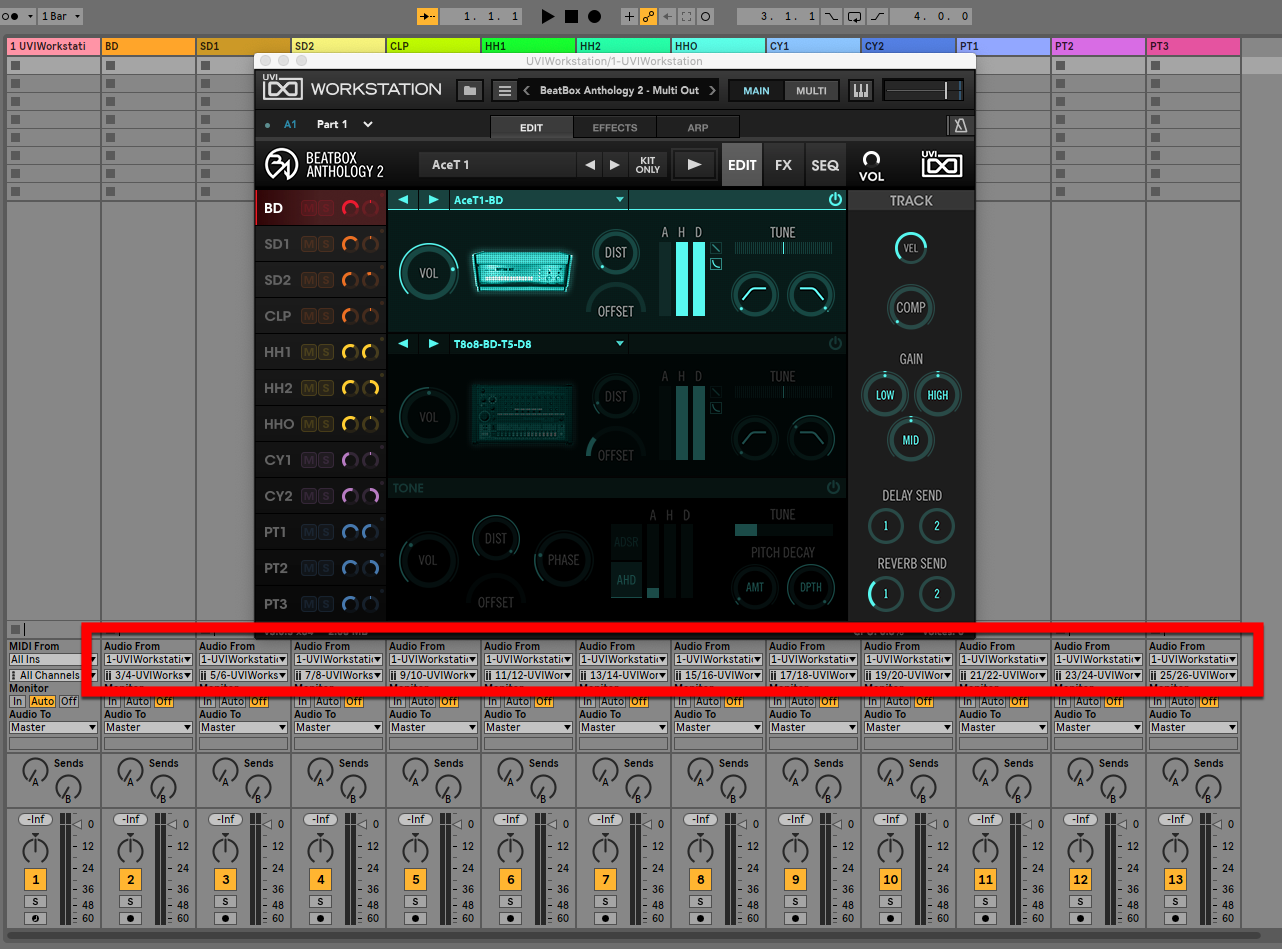Select next sample for AceT1-BD layer
This screenshot has width=1282, height=949.
[433, 200]
